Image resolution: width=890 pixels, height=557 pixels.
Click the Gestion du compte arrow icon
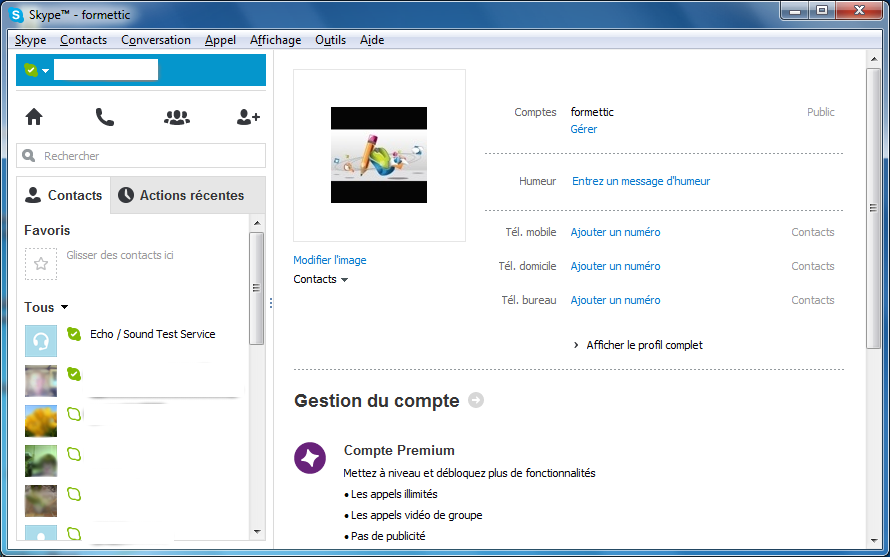[476, 400]
